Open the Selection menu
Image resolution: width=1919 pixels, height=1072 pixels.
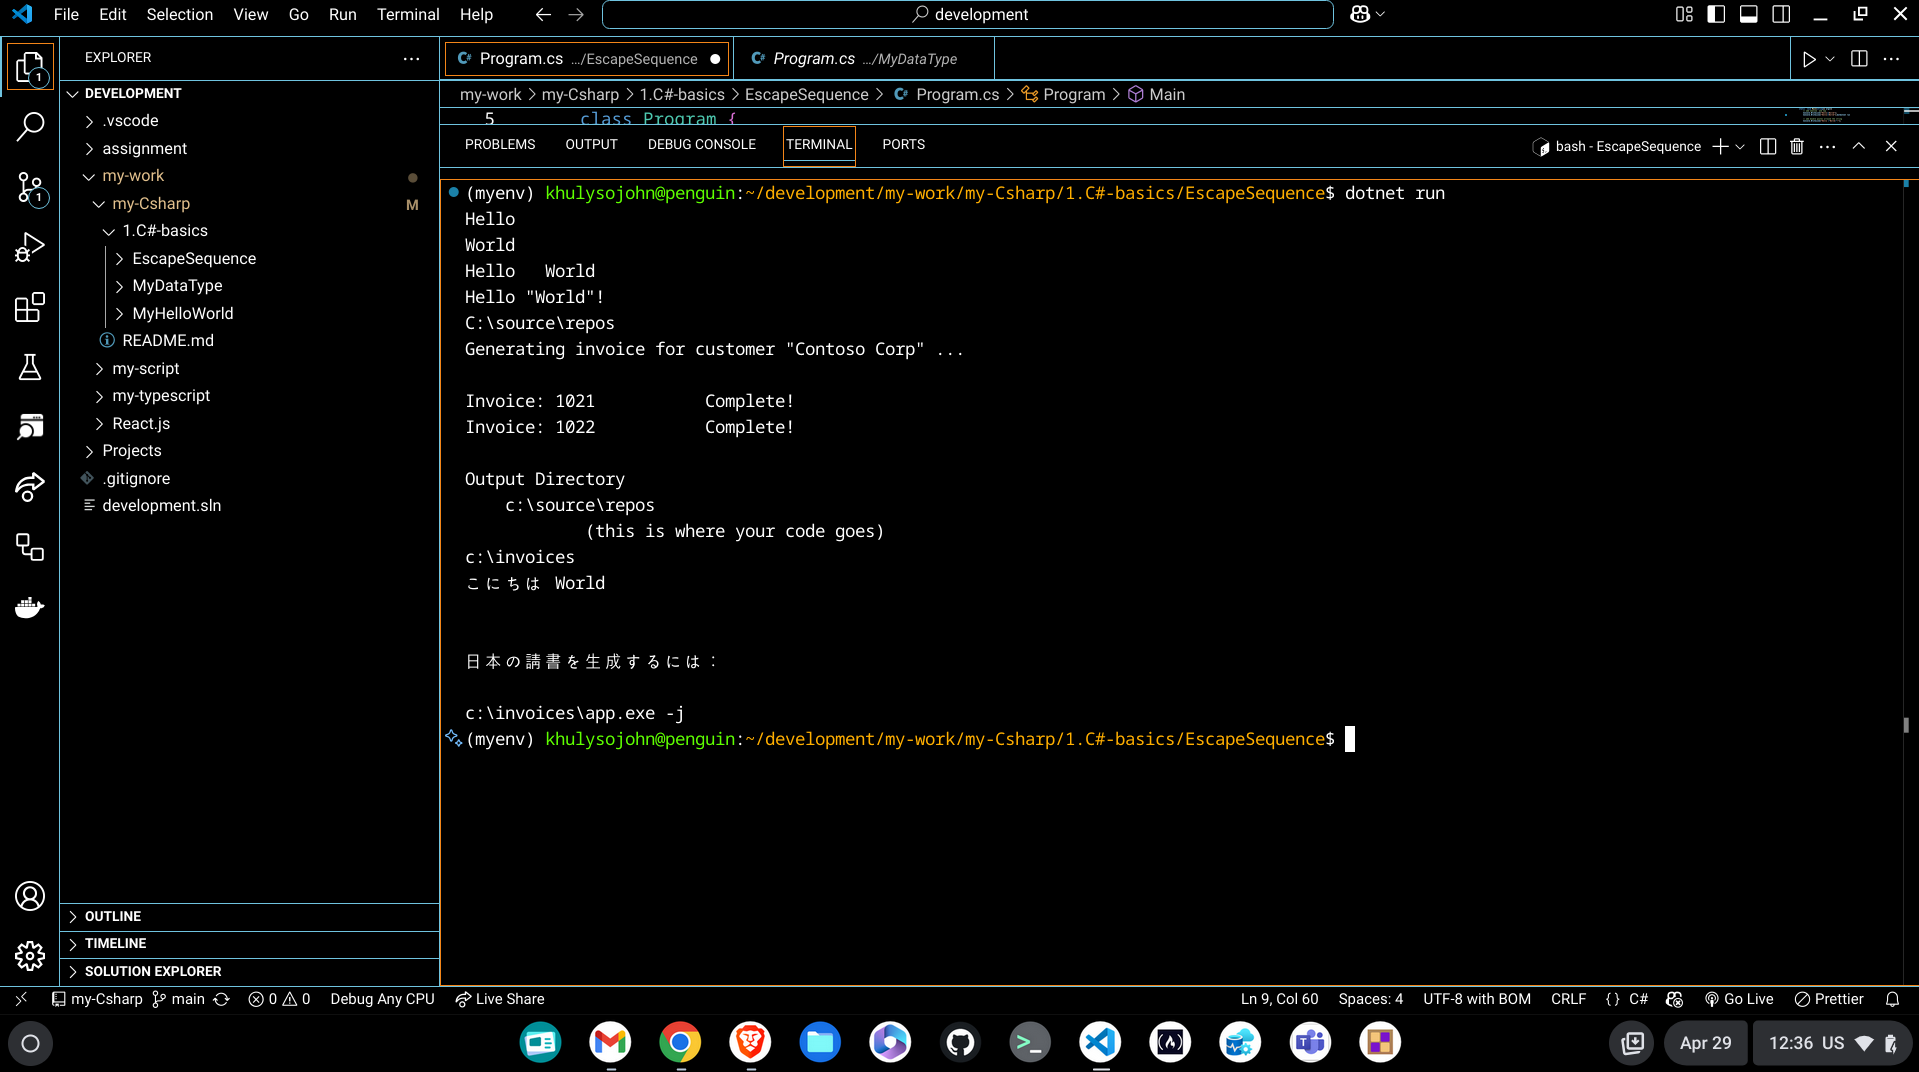[180, 14]
